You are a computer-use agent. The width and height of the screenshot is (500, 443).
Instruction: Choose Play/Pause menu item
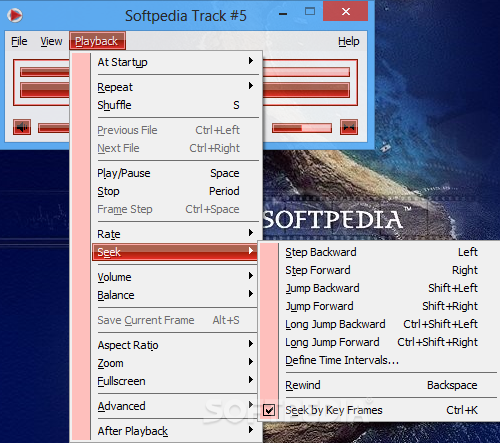pos(175,173)
